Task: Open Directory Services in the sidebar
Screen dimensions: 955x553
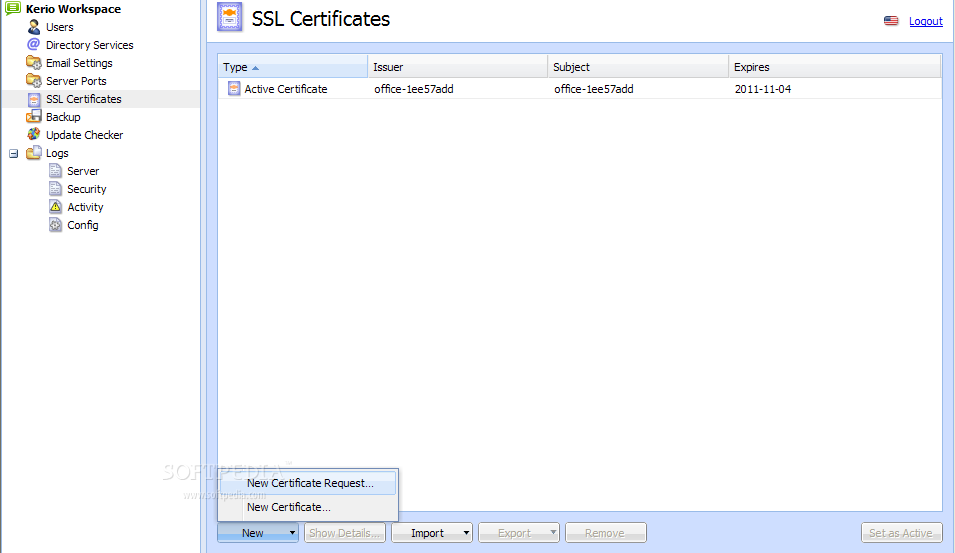Action: [x=90, y=45]
